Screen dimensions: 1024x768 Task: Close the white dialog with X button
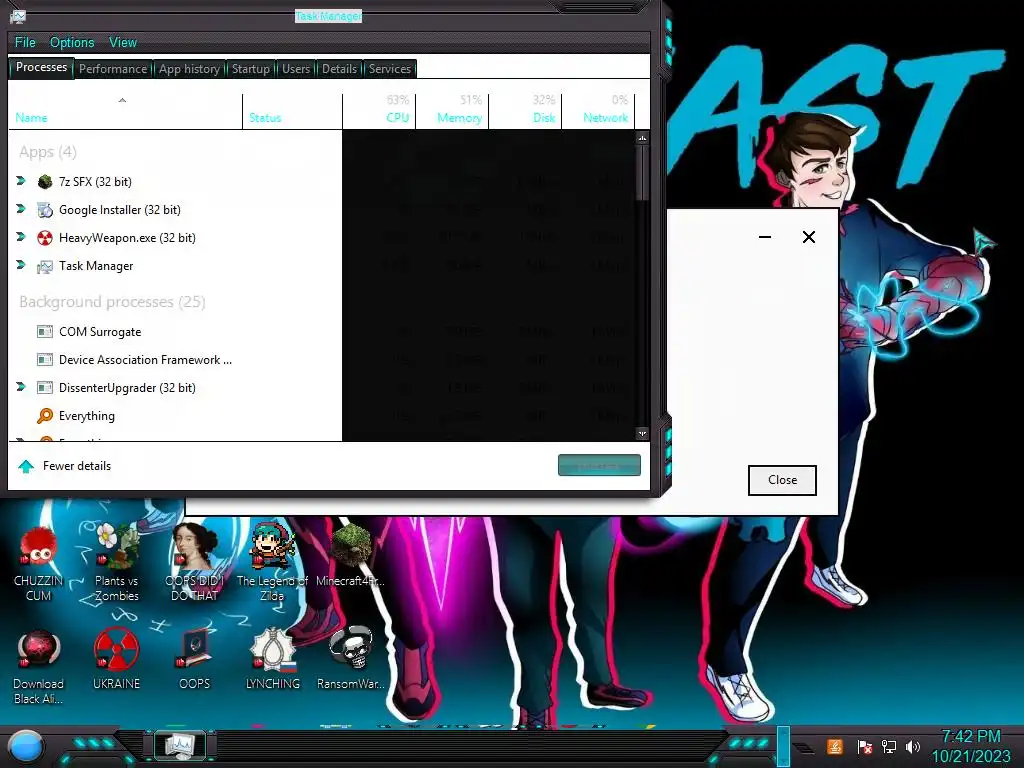click(808, 237)
